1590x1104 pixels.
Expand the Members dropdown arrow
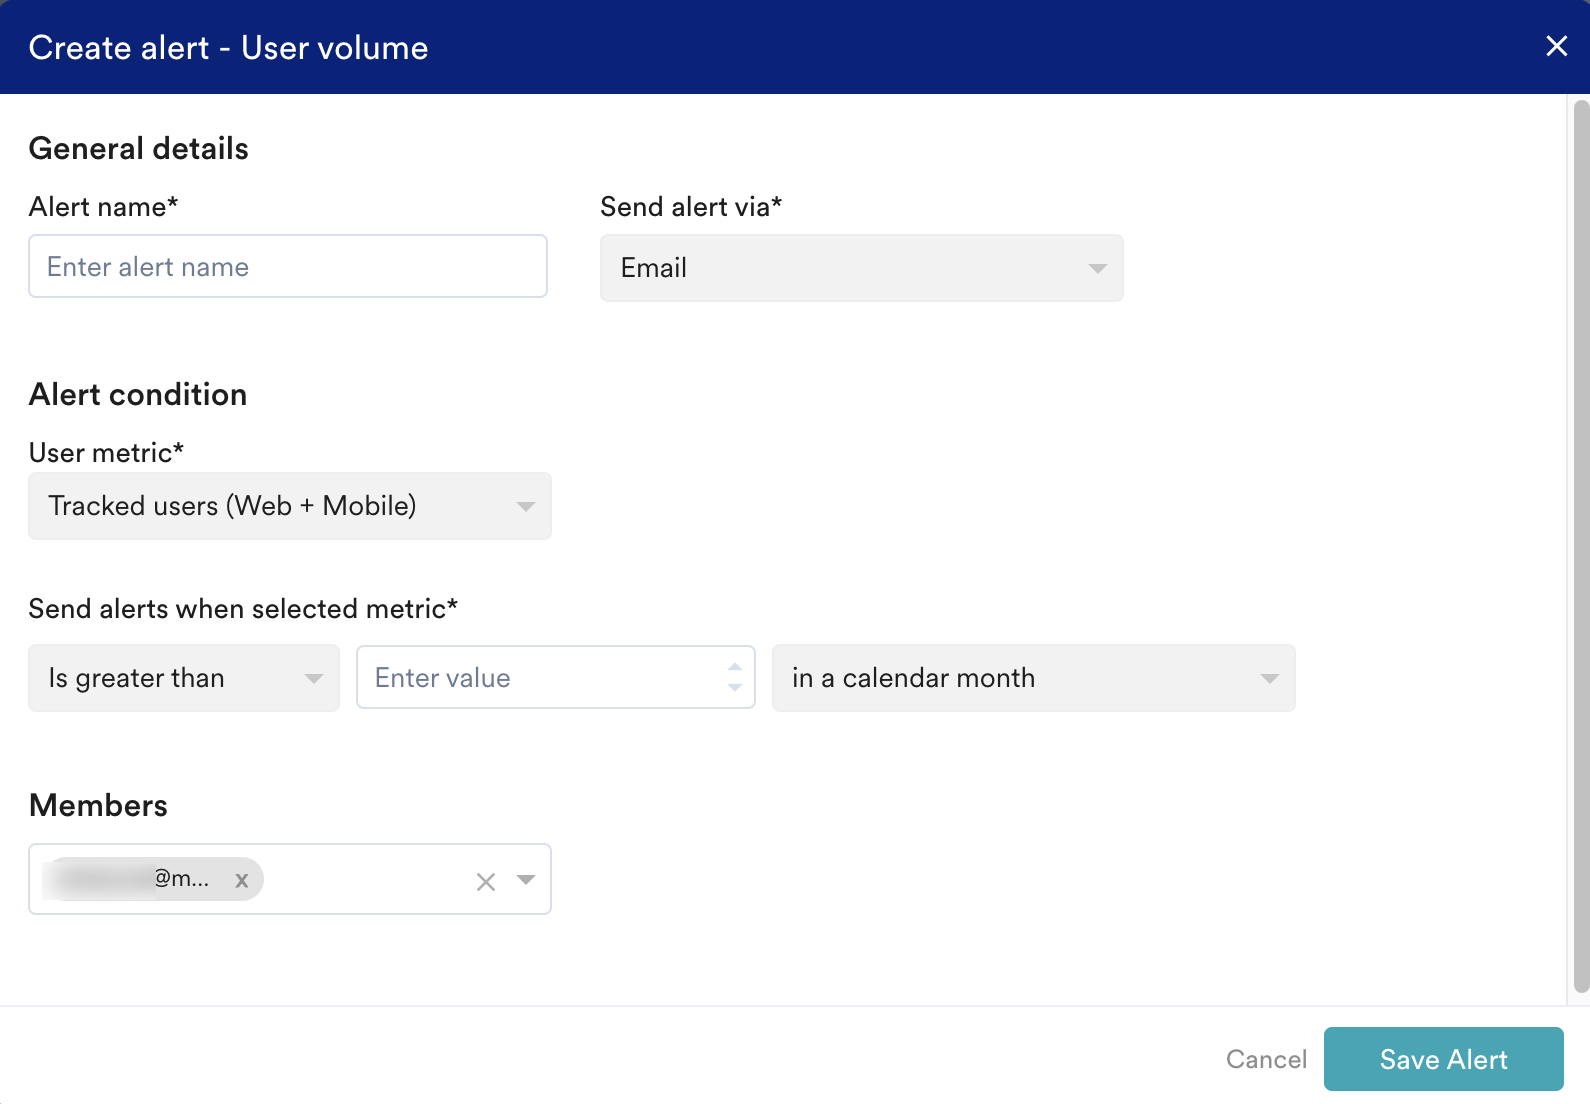526,880
